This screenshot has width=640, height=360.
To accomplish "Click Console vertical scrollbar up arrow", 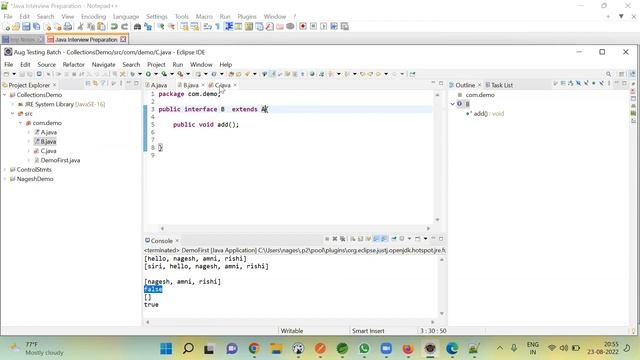I will click(442, 260).
